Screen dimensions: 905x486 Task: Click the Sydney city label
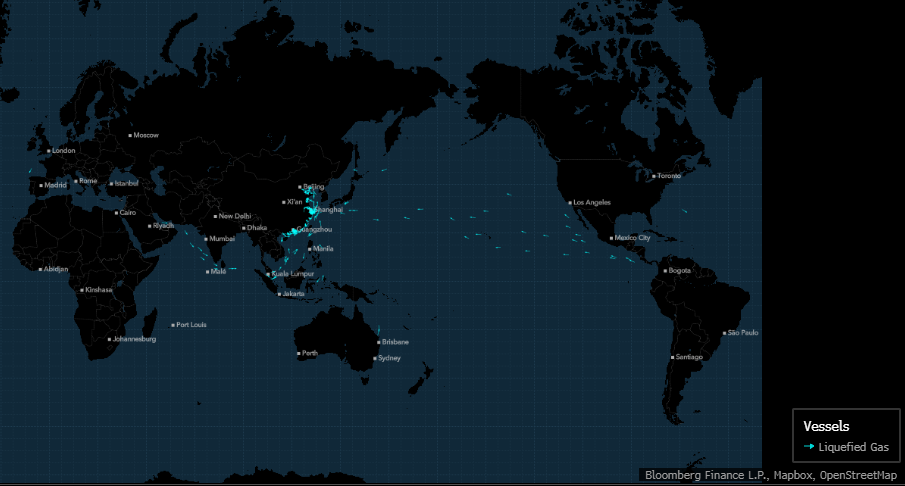tap(389, 358)
